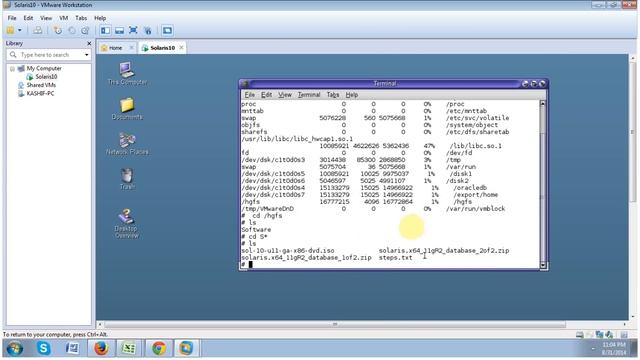Click Terminal scrollbar down arrow
640x360 pixels.
tap(542, 265)
